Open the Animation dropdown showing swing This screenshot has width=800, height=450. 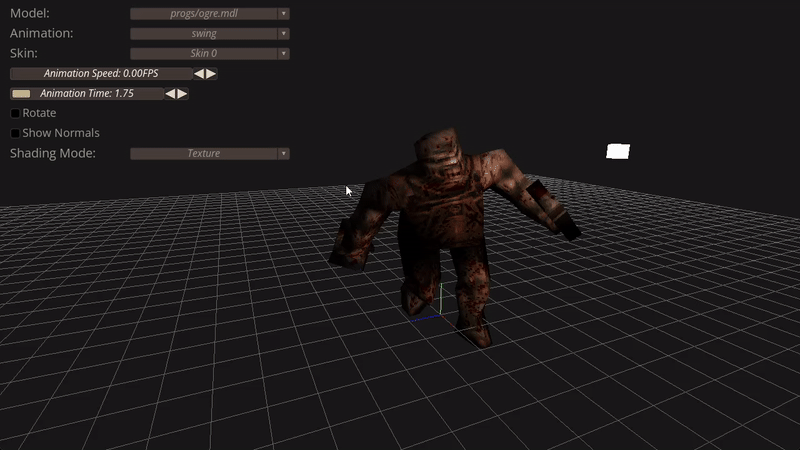pyautogui.click(x=210, y=34)
